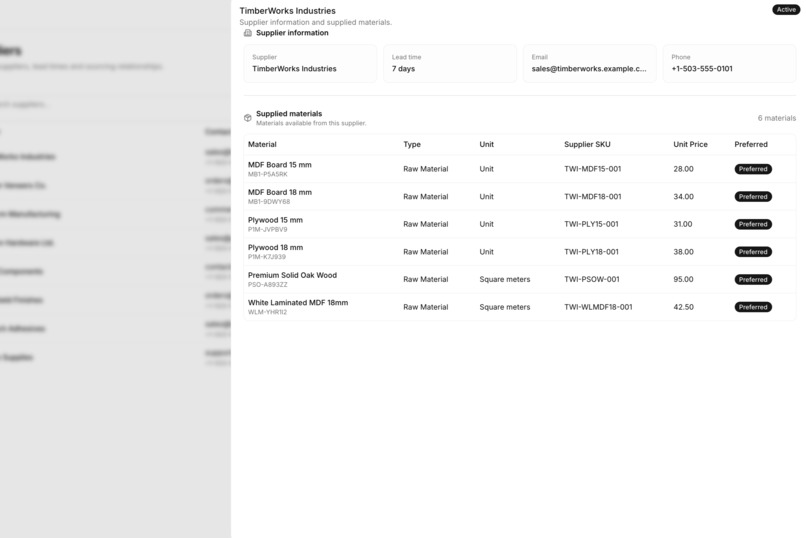Click the Preferred badge for MDF Board 18 mm
The height and width of the screenshot is (538, 806).
[x=753, y=197]
